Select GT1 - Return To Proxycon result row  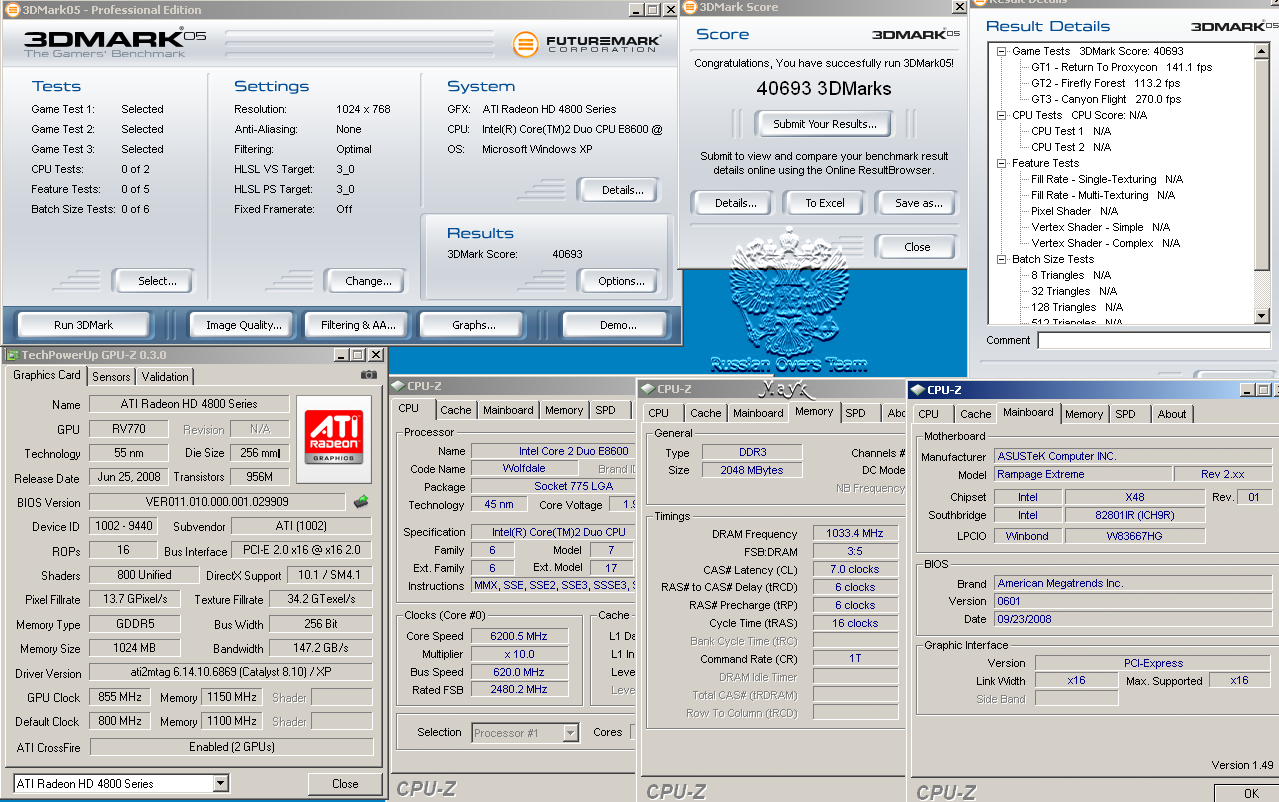tap(1121, 67)
